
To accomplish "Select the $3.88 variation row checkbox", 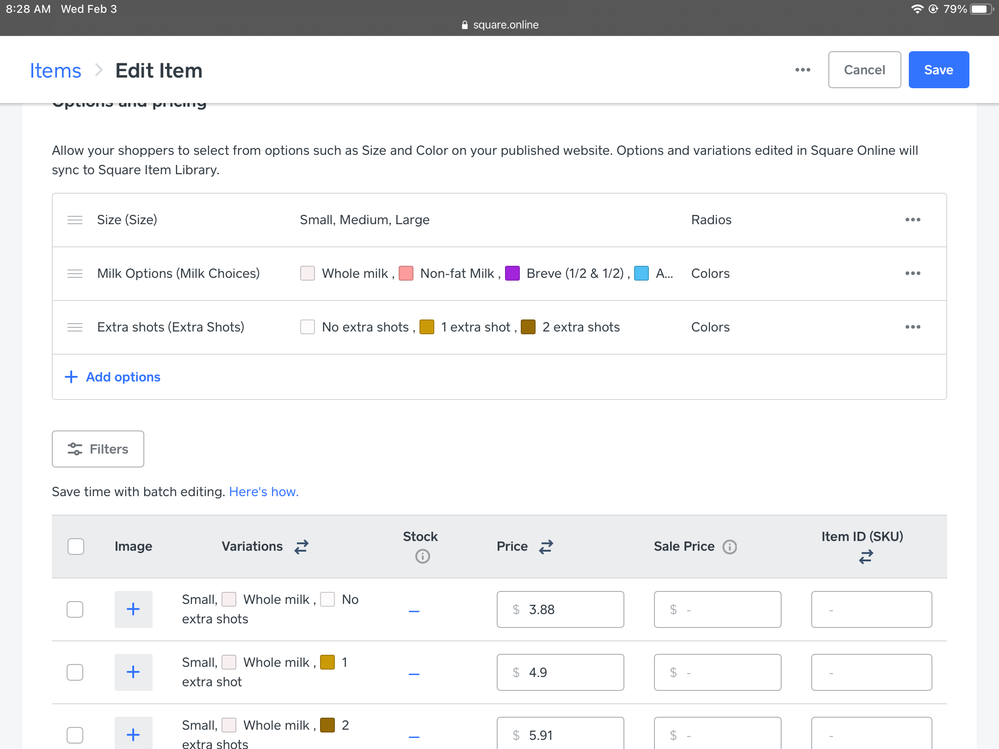I will (x=75, y=609).
